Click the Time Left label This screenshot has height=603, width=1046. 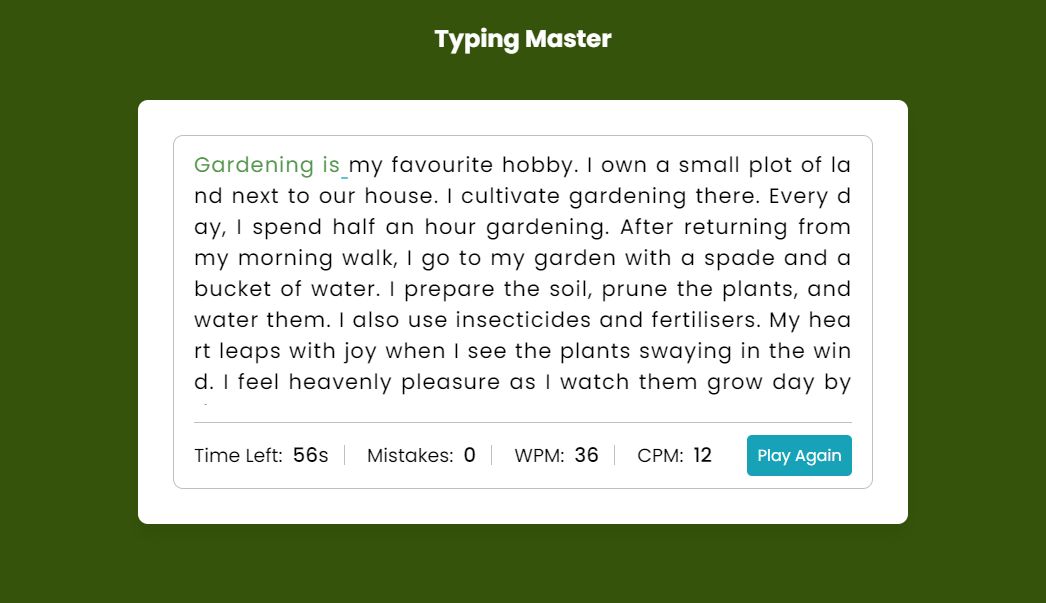(238, 456)
